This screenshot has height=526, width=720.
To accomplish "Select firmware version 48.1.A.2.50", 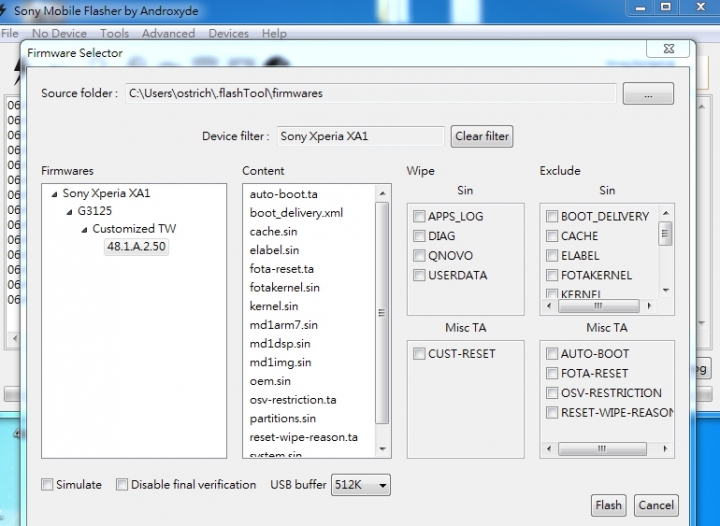I will pos(136,246).
